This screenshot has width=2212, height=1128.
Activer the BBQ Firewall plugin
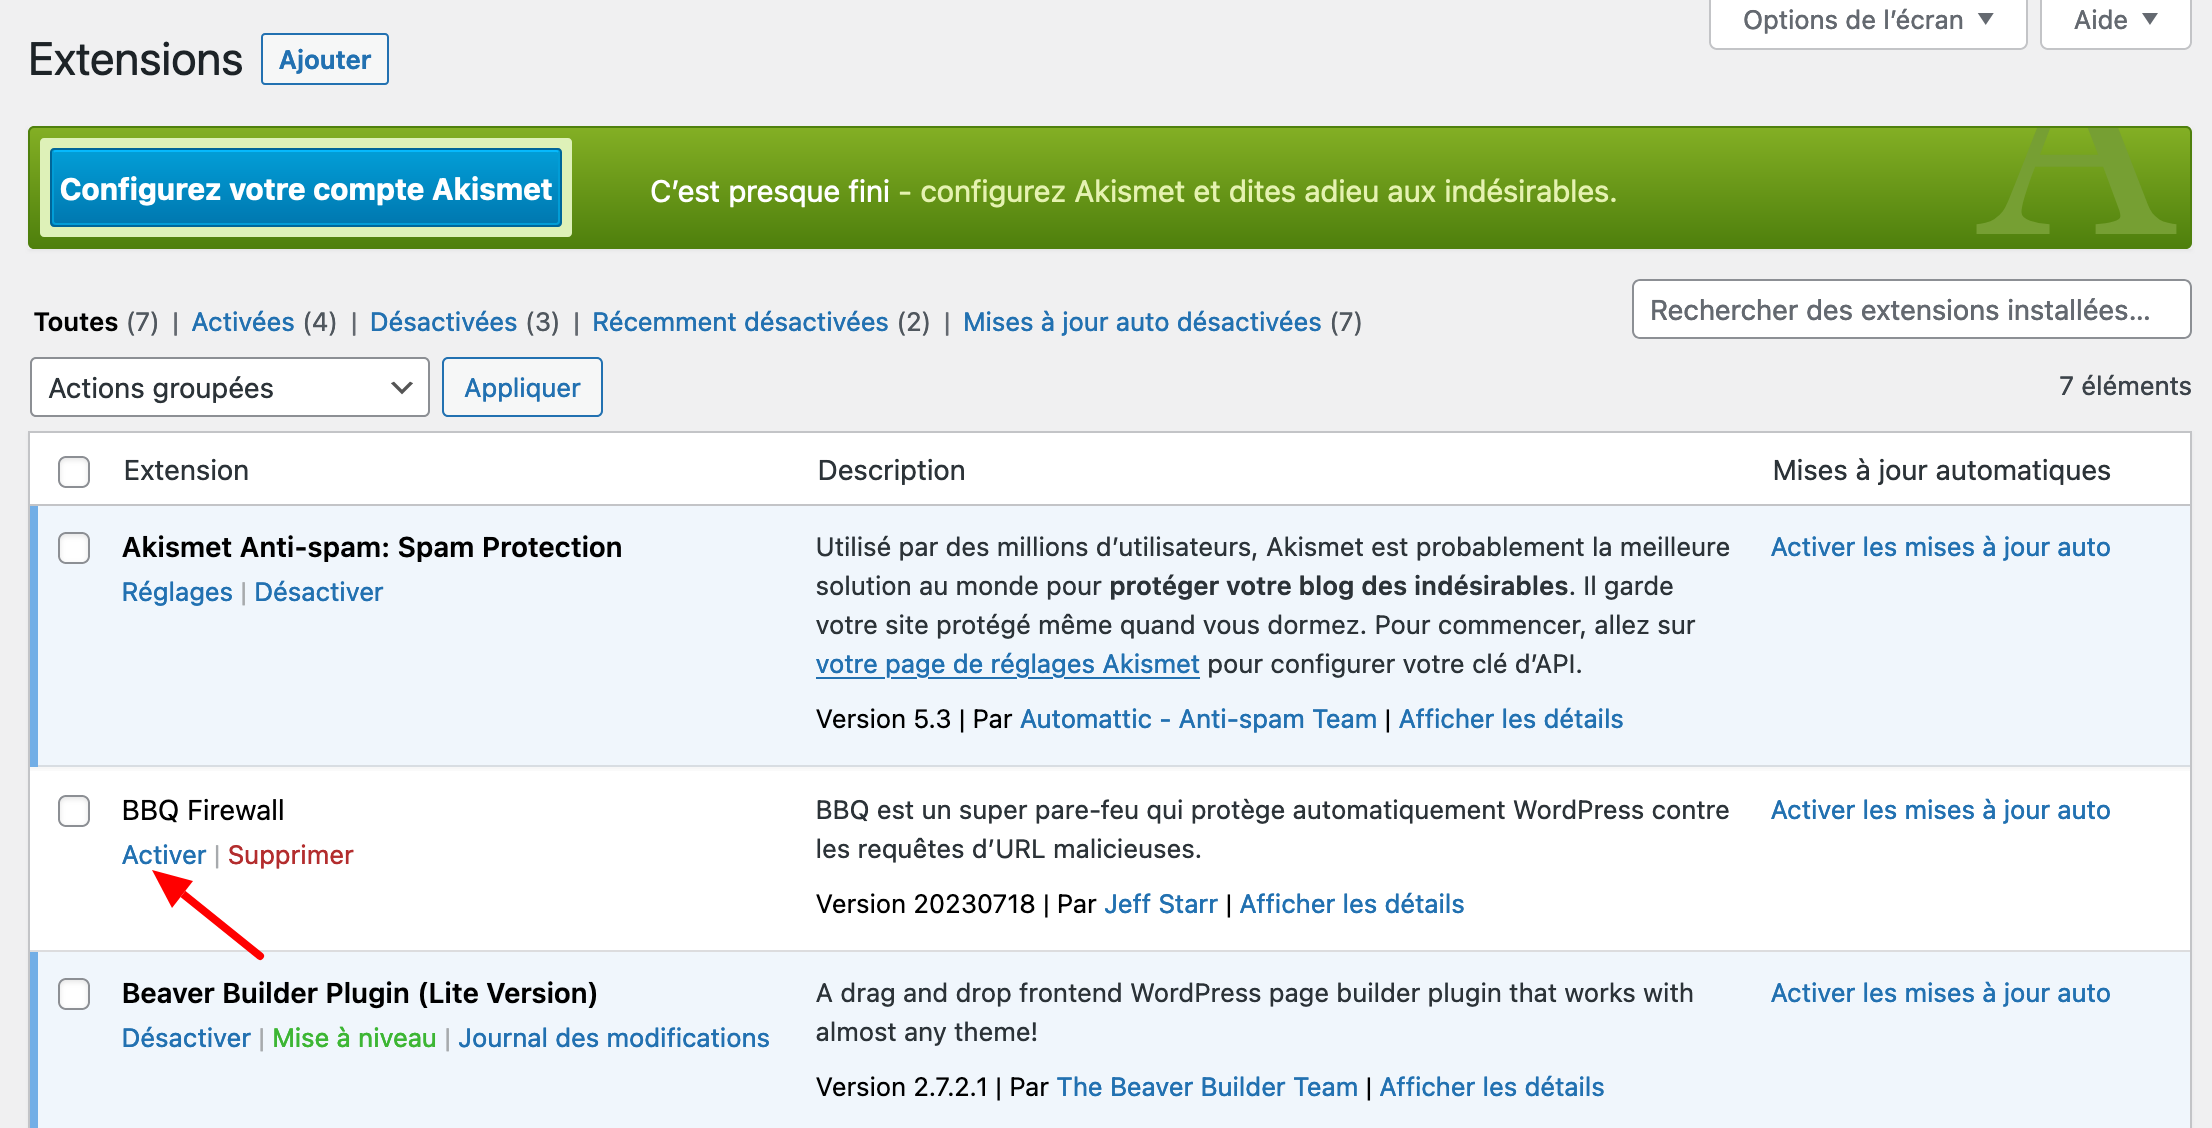[163, 855]
